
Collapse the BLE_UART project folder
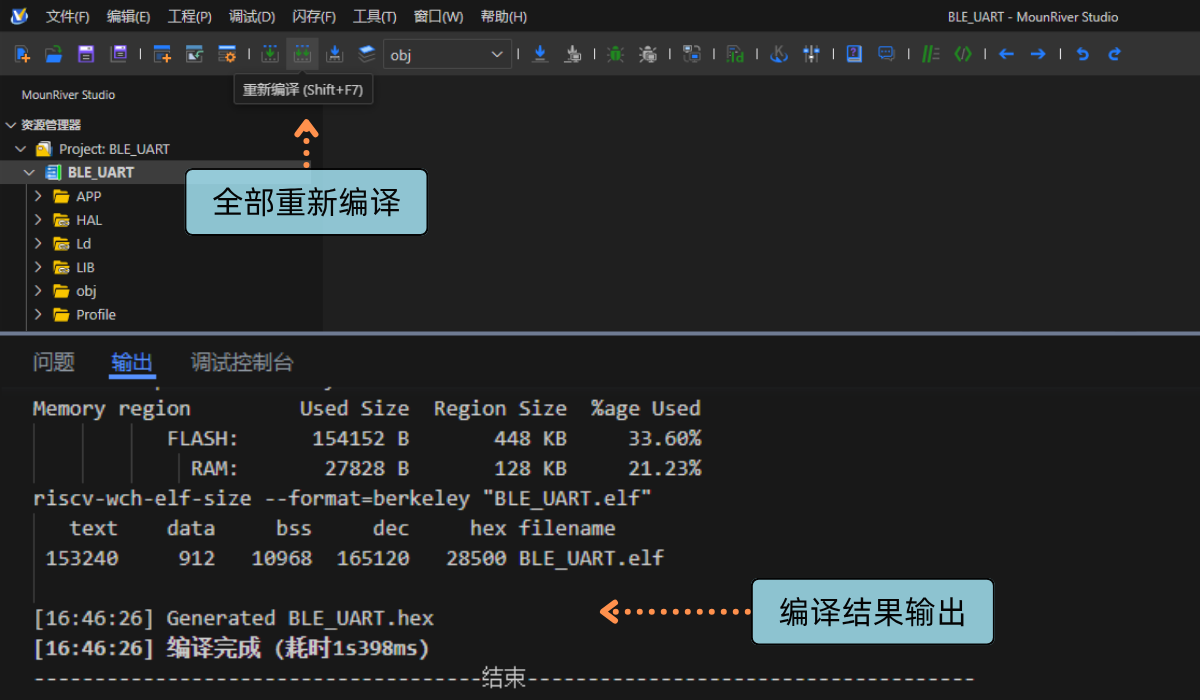click(29, 172)
